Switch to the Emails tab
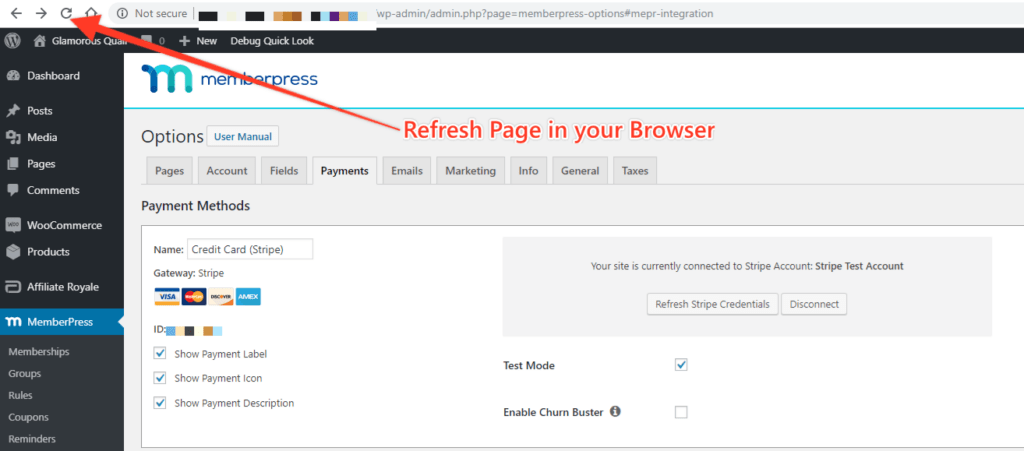Viewport: 1024px width, 451px height. [x=407, y=171]
